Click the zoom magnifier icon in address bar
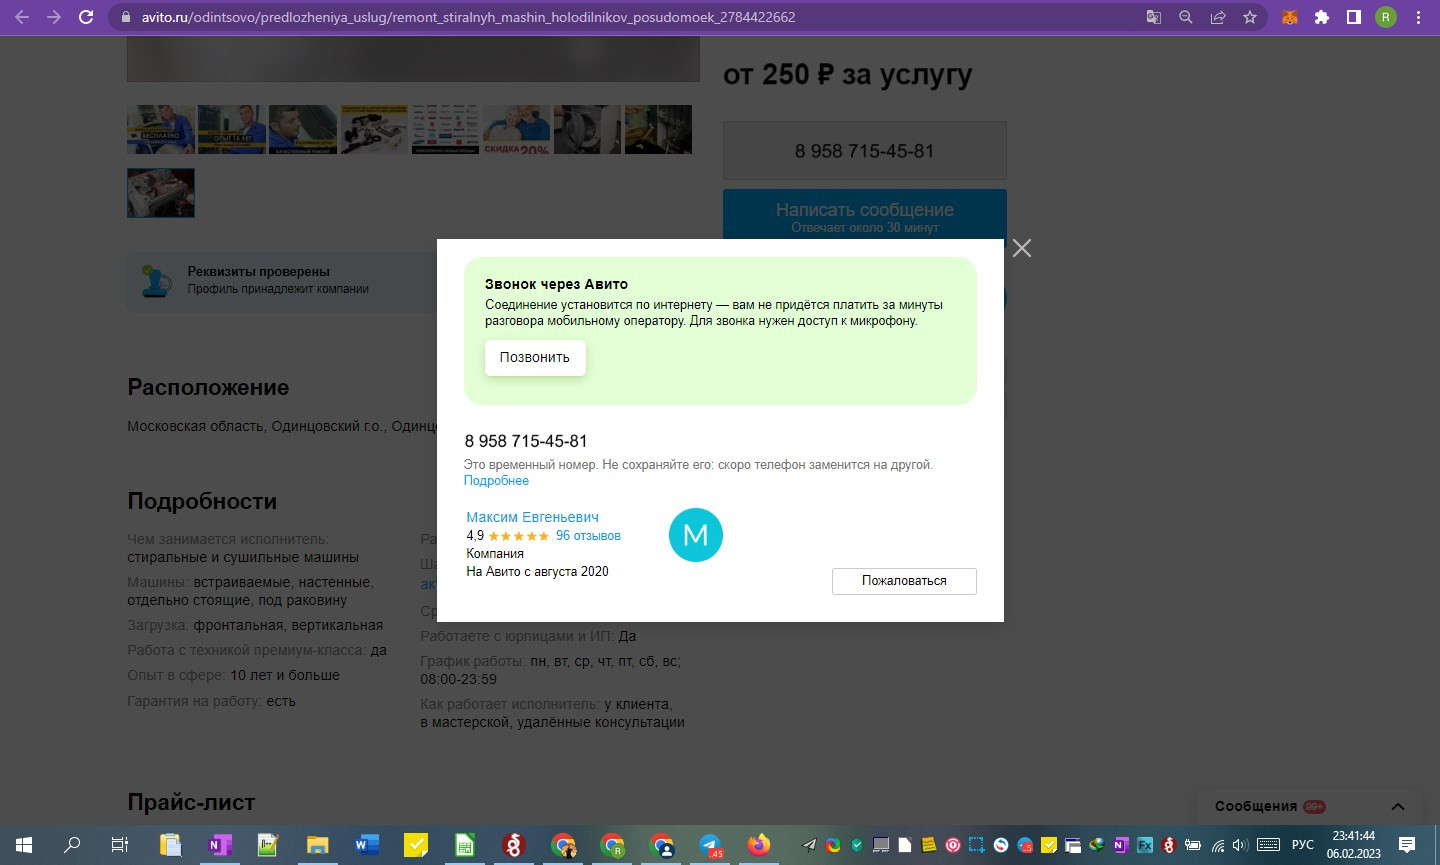The image size is (1440, 865). tap(1186, 17)
